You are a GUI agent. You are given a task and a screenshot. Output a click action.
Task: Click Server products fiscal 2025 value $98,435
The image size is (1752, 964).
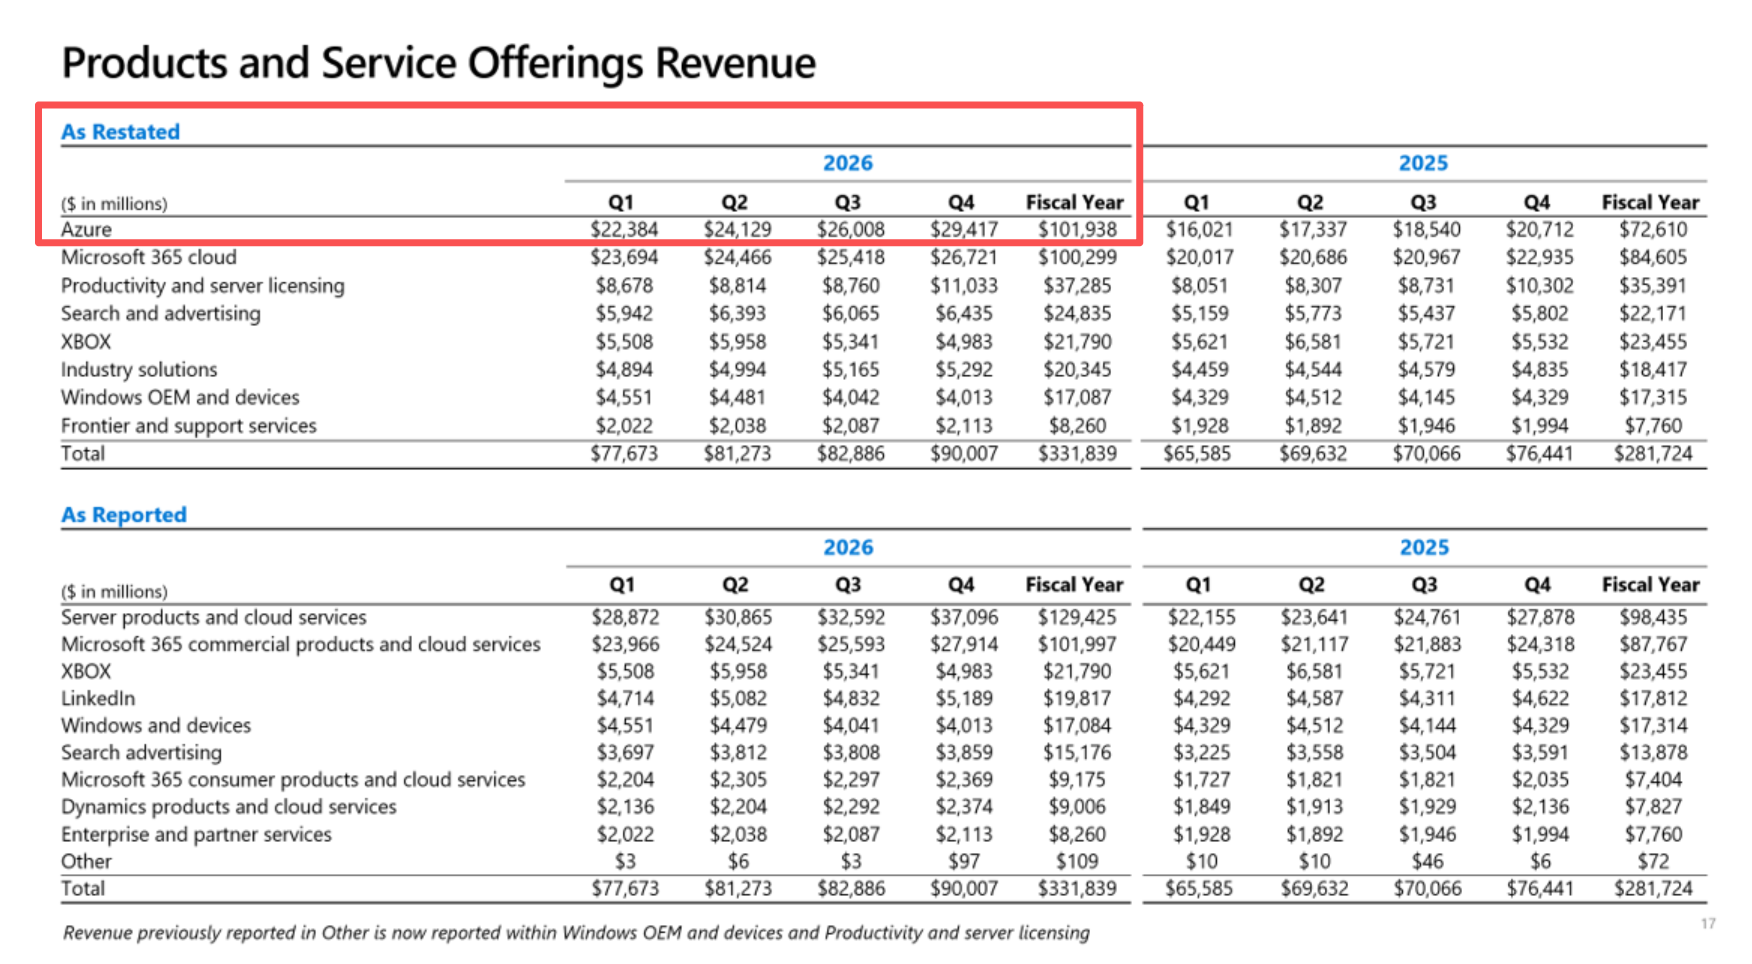[x=1653, y=618]
